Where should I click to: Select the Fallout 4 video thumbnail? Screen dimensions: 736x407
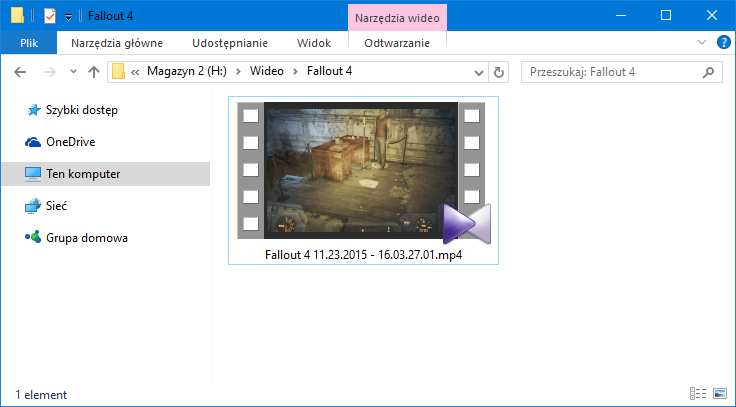tap(363, 171)
